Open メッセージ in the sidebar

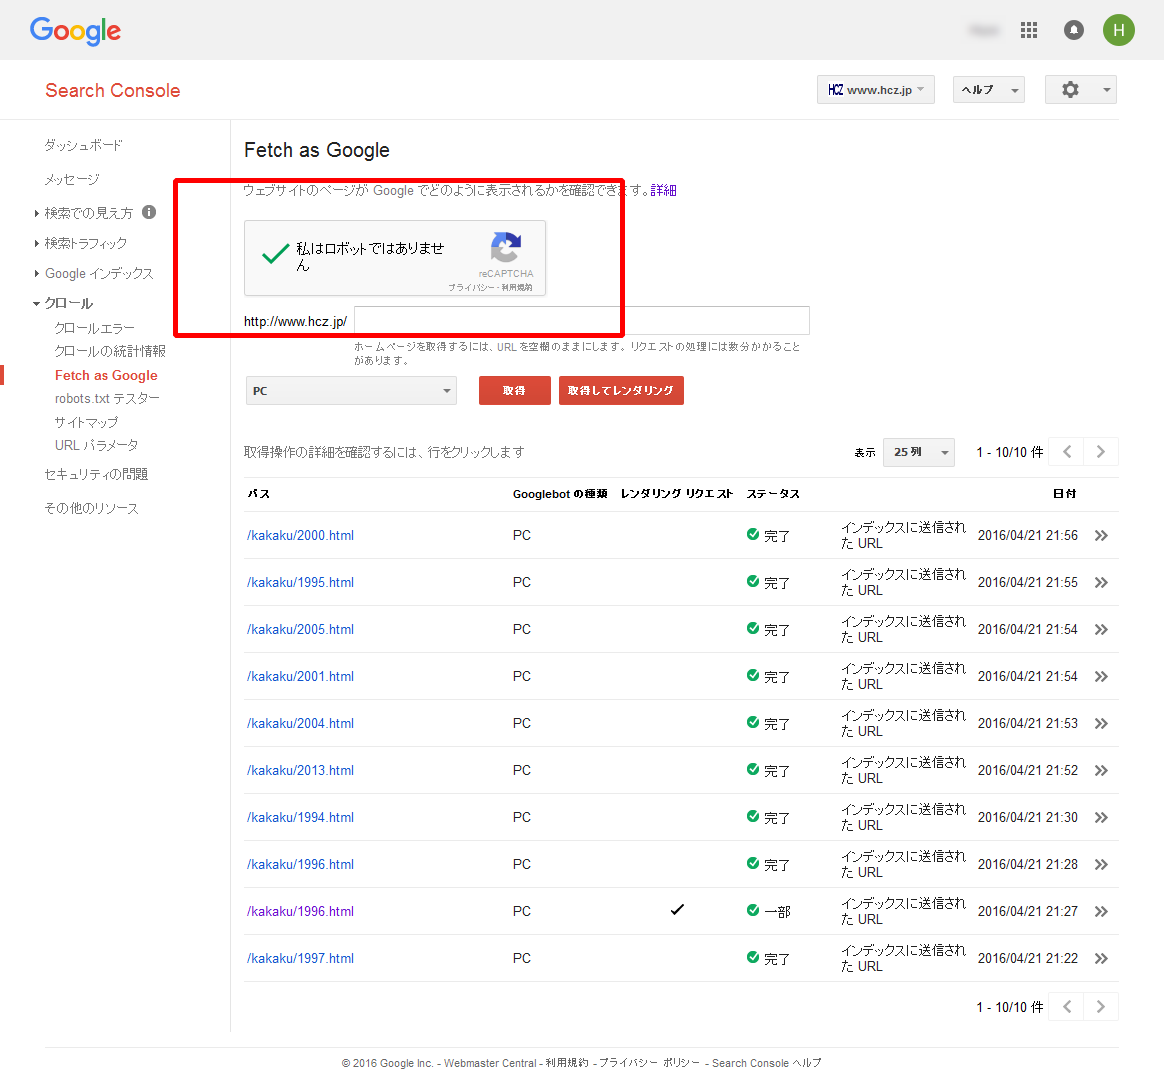pos(71,180)
